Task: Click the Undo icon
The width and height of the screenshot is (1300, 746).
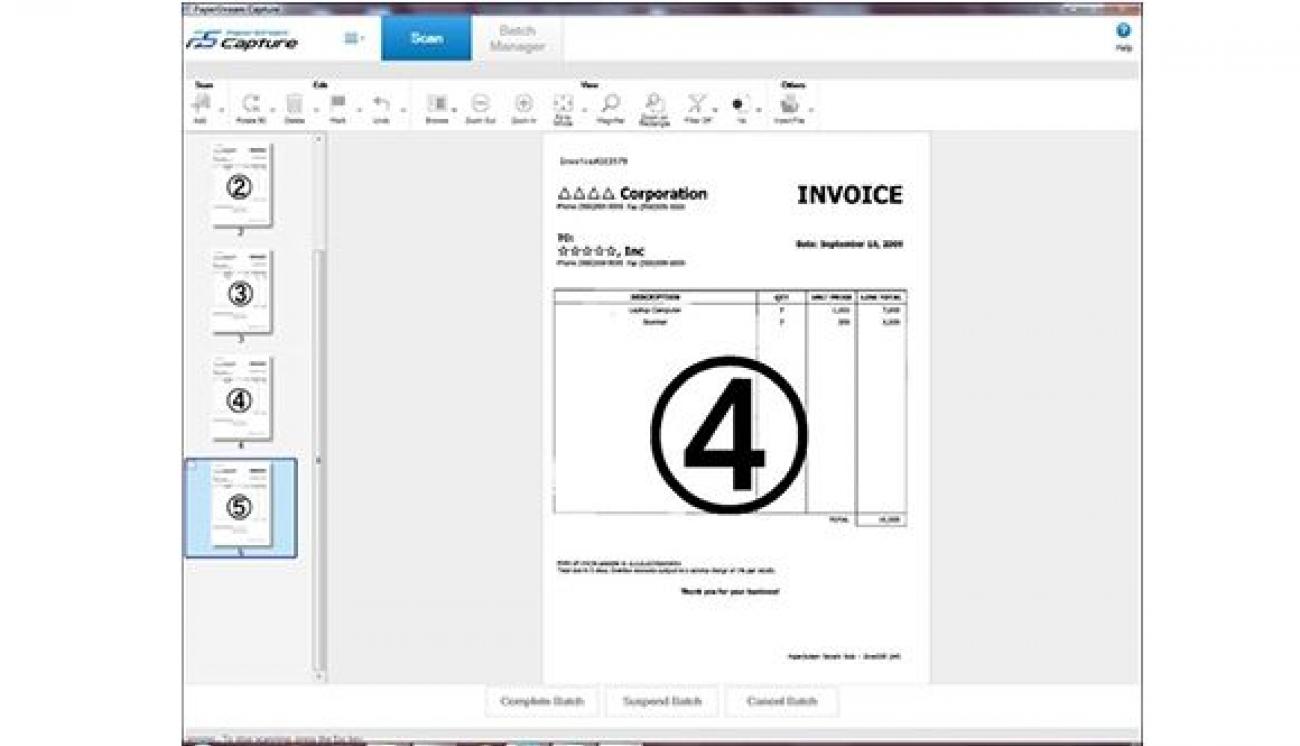Action: coord(381,104)
